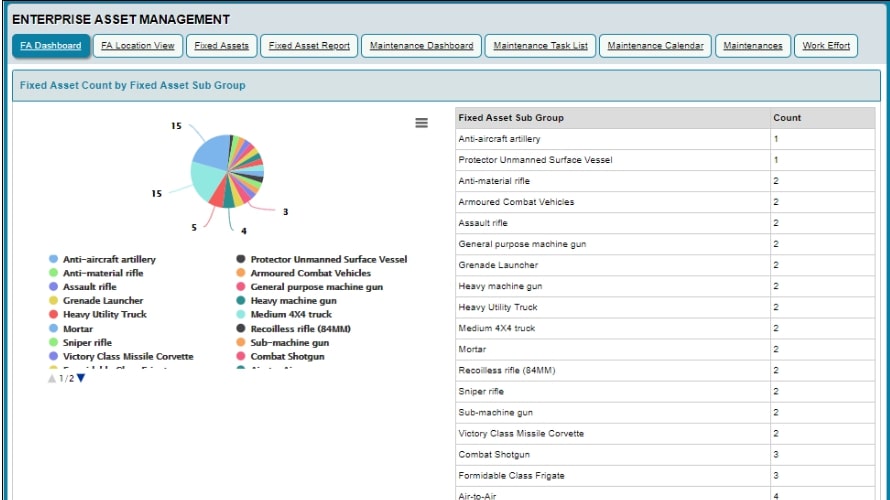Toggle Anti-aircraft artillery legend item

109,259
